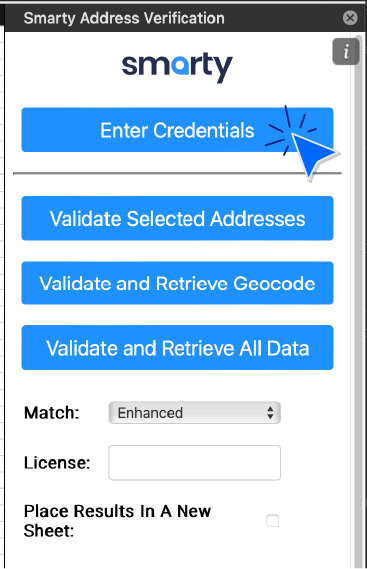Viewport: 367px width, 569px height.
Task: Choose Validate and Retrieve All Data
Action: pos(177,348)
